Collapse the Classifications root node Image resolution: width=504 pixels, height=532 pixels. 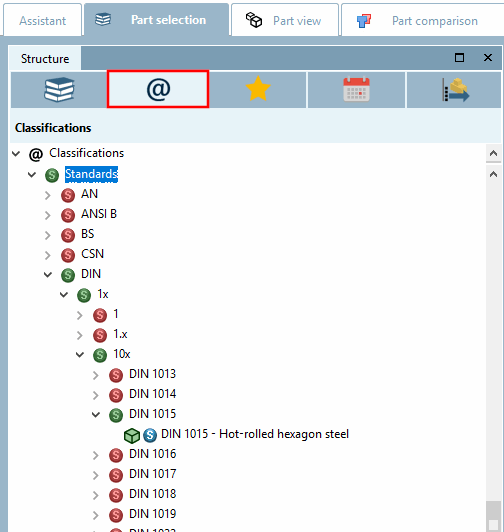(16, 154)
